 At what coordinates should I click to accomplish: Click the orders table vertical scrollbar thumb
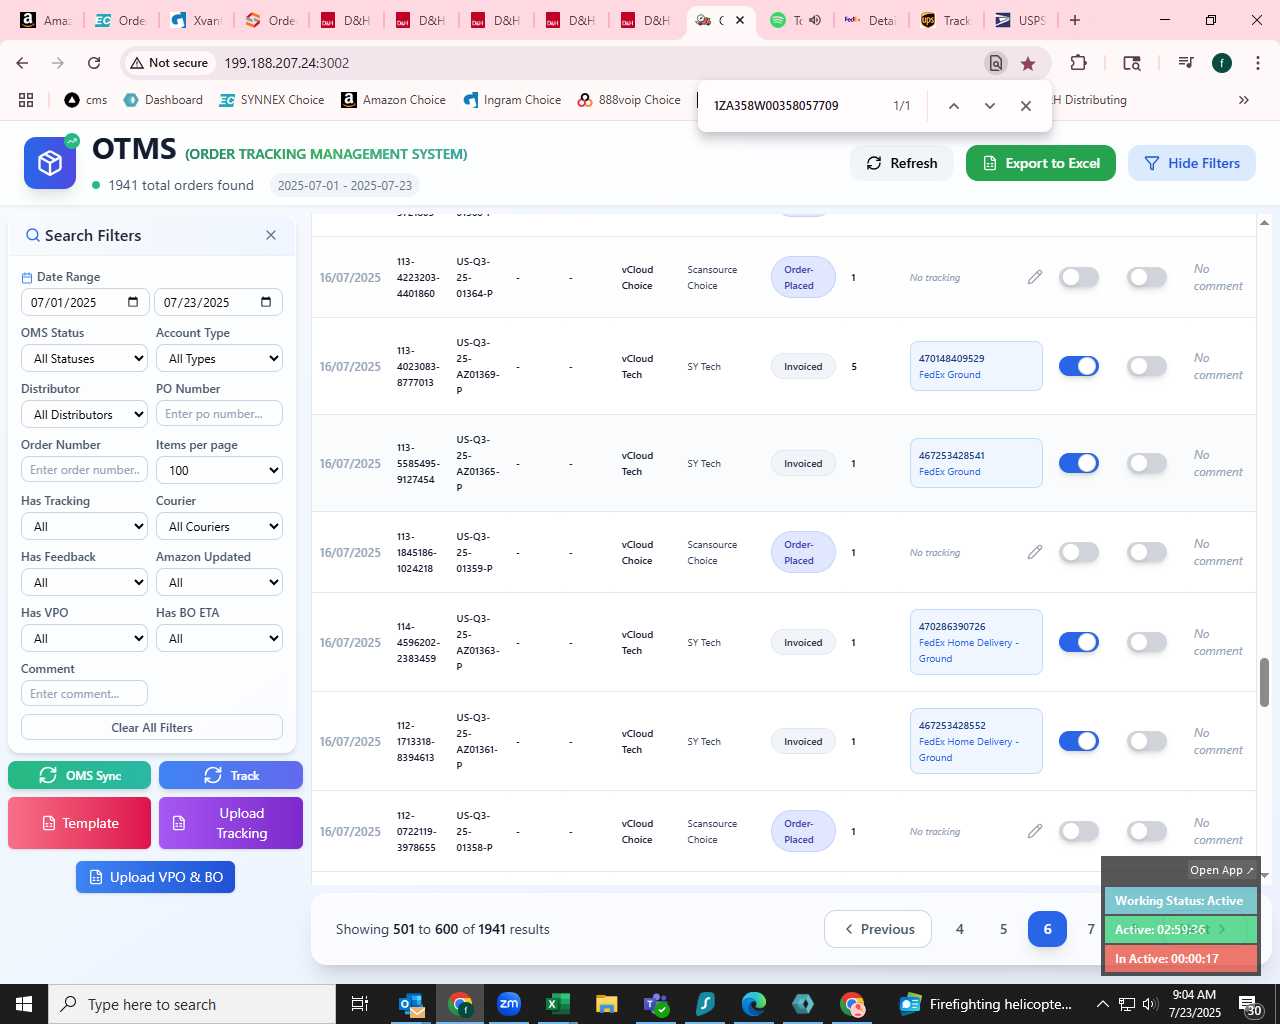pos(1264,682)
